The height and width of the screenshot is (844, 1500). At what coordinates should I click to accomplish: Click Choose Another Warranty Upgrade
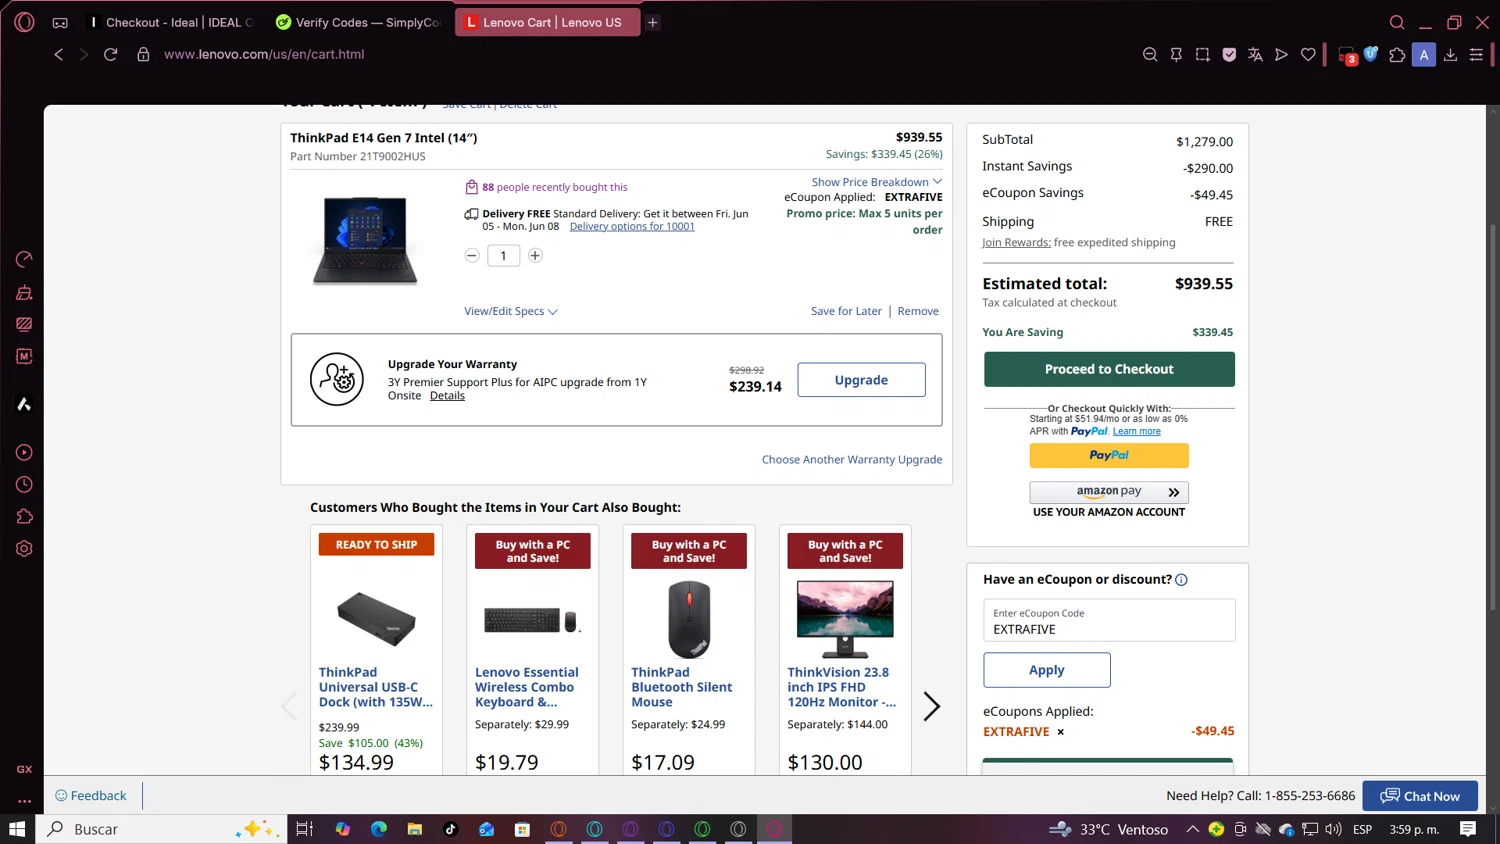(x=852, y=460)
